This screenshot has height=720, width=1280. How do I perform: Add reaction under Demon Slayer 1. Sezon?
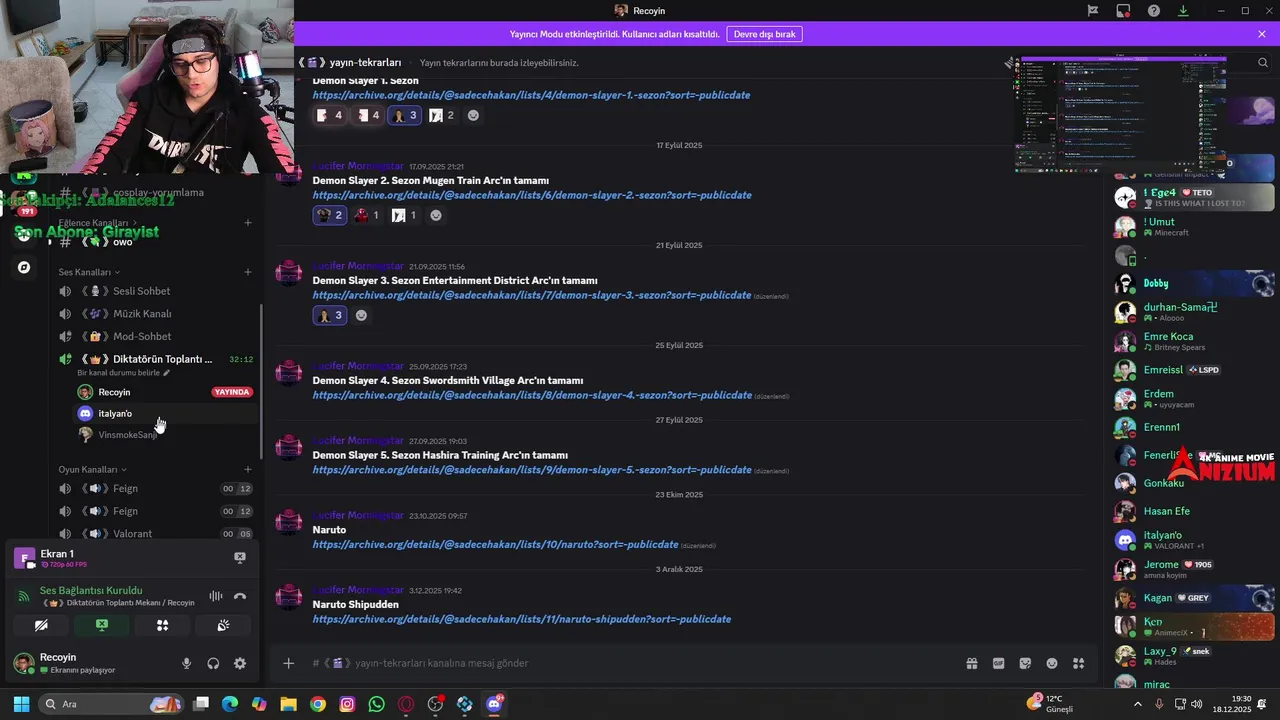(x=474, y=115)
